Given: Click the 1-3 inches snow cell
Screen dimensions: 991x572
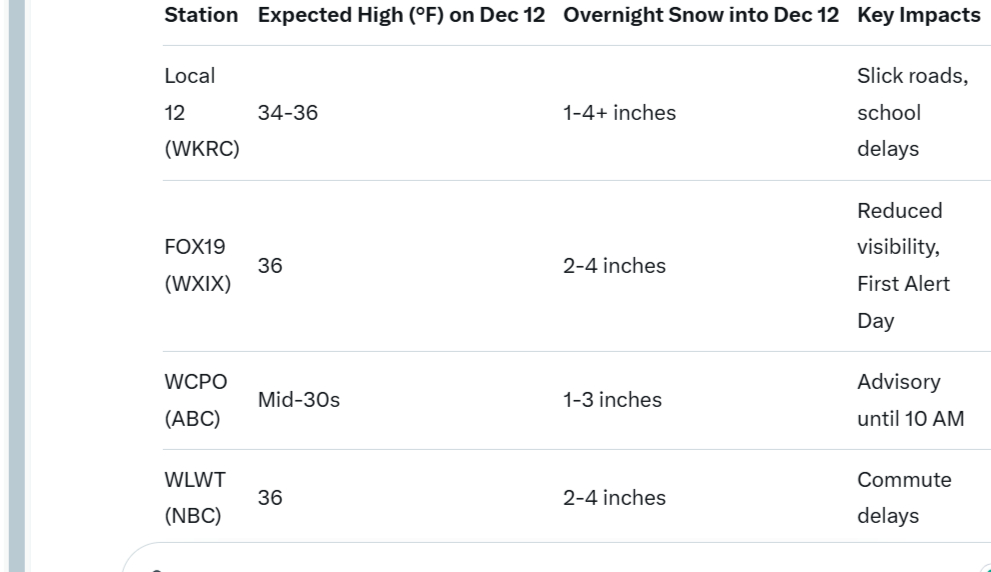Looking at the screenshot, I should point(612,400).
